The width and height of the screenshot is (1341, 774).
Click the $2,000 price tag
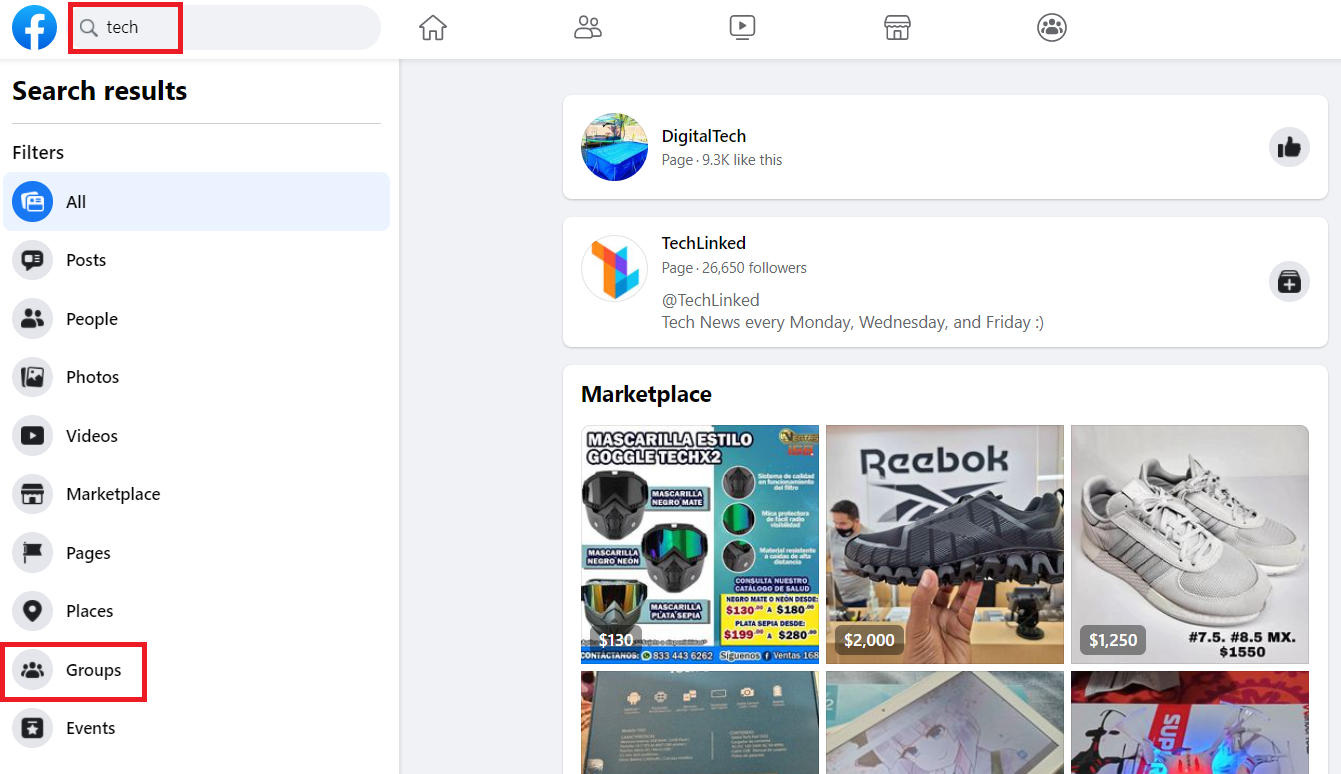pos(869,640)
